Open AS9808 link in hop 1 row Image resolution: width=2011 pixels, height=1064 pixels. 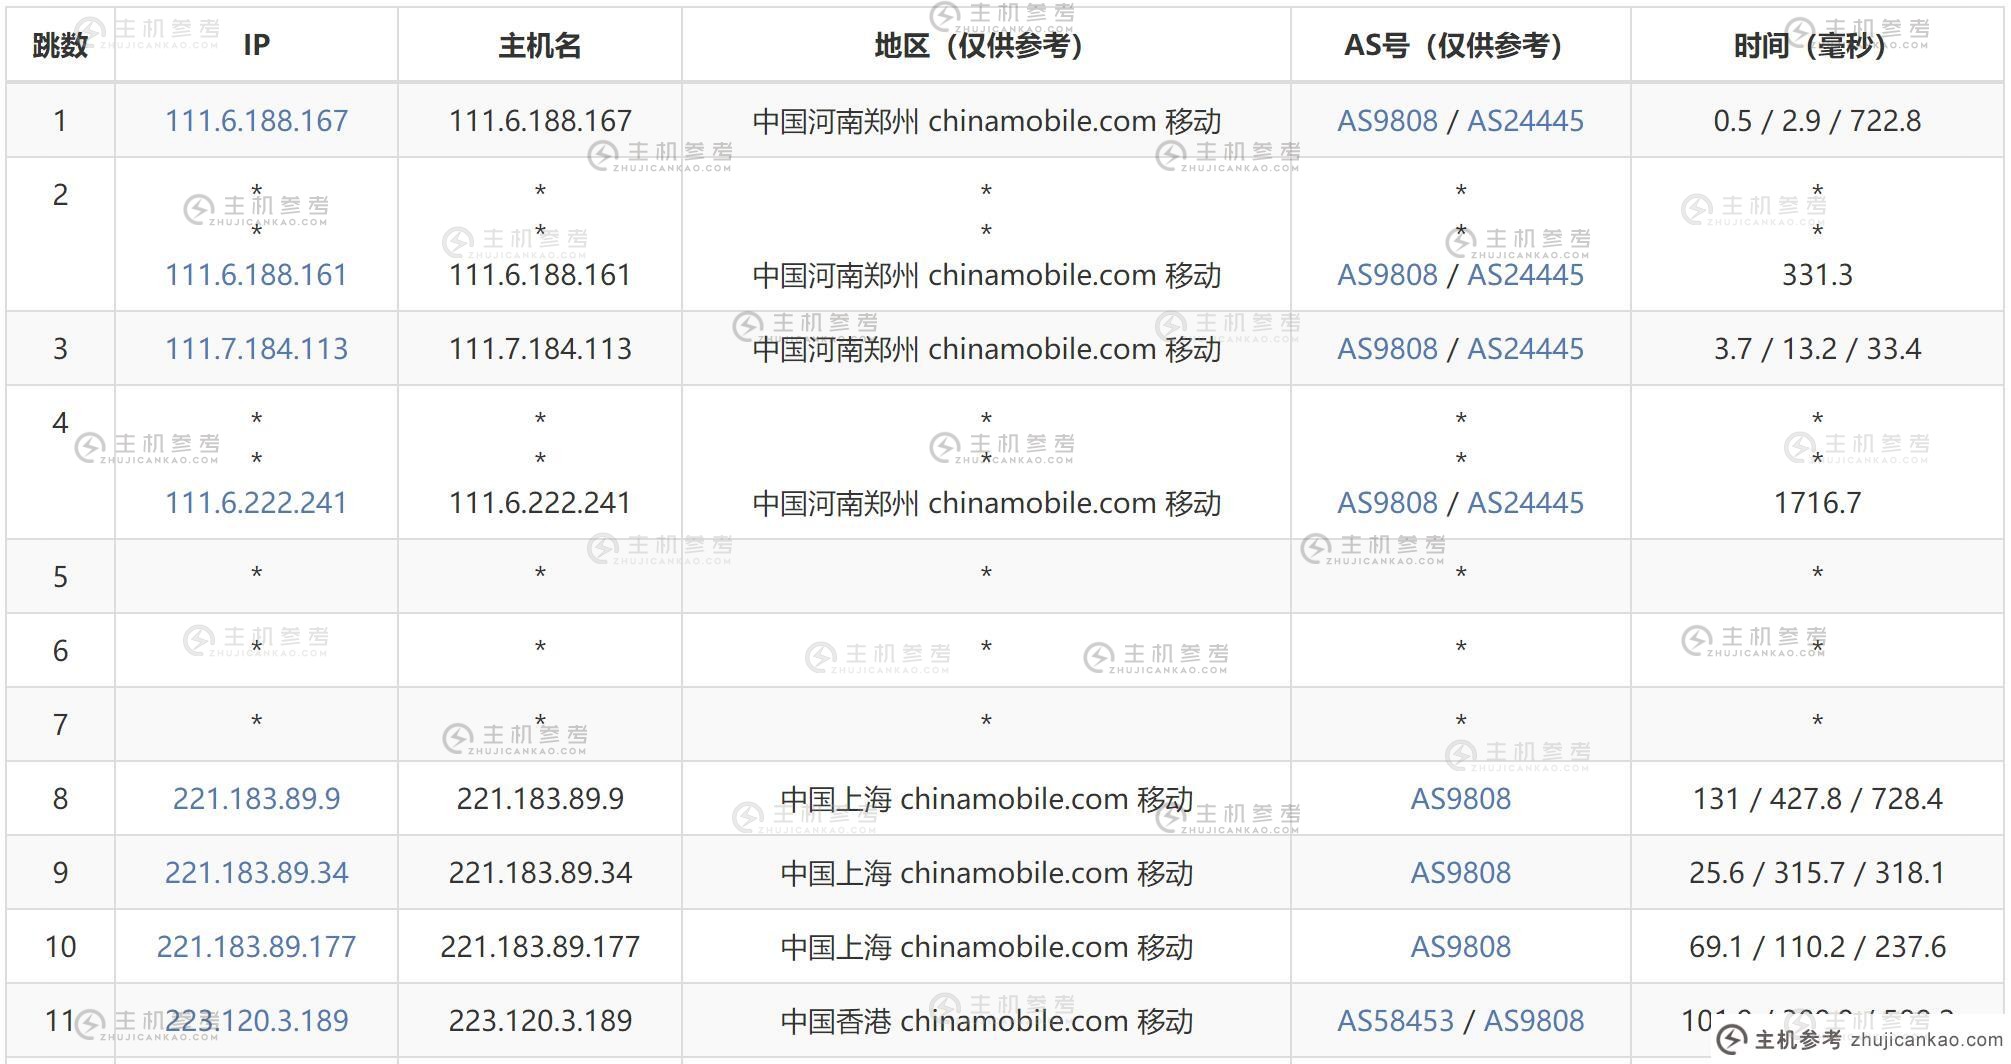pos(1387,121)
